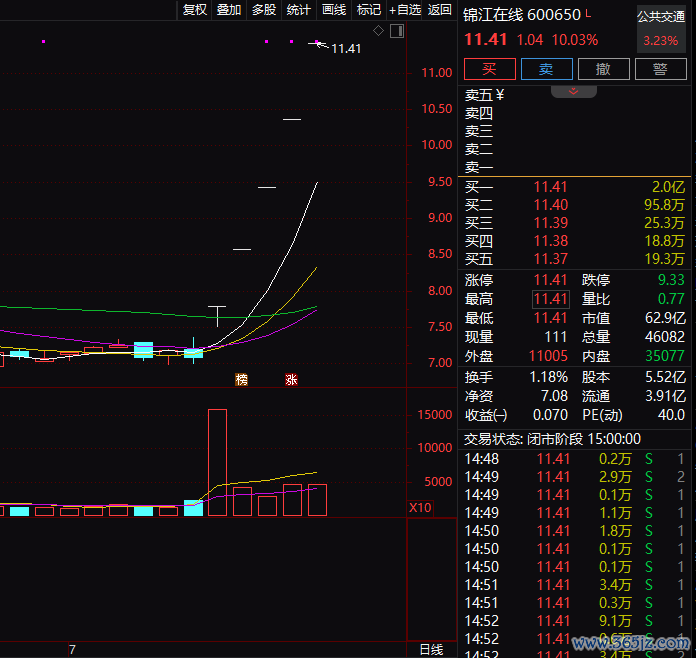Click 交易状态 闭市阶段 status line

(552, 439)
